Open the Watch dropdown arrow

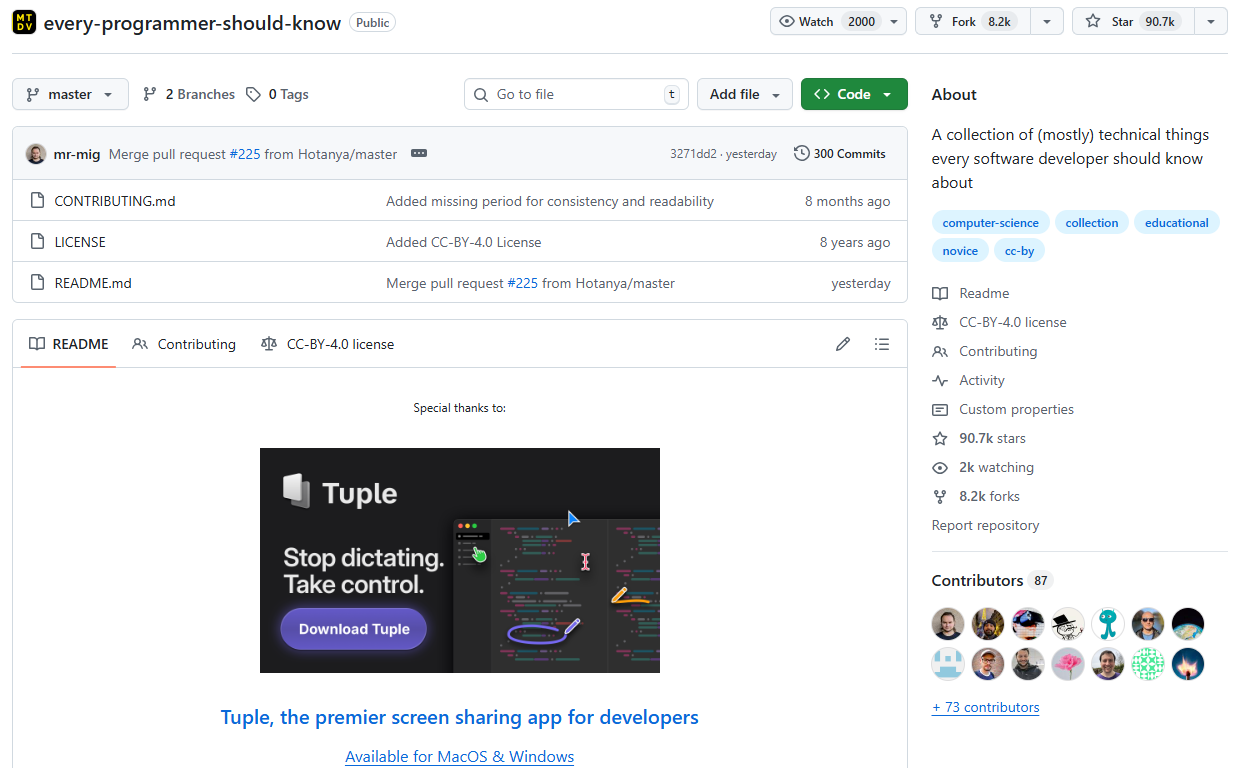[x=895, y=21]
